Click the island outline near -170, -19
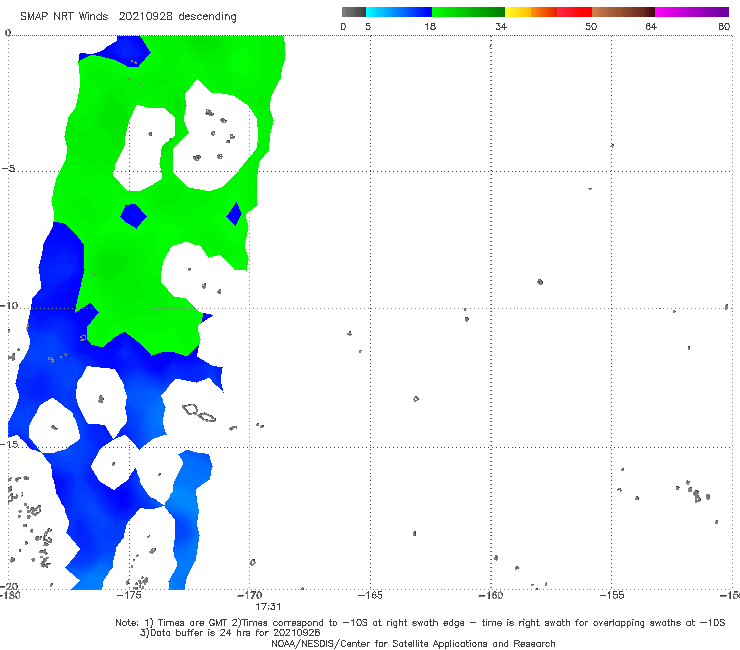 (252, 562)
